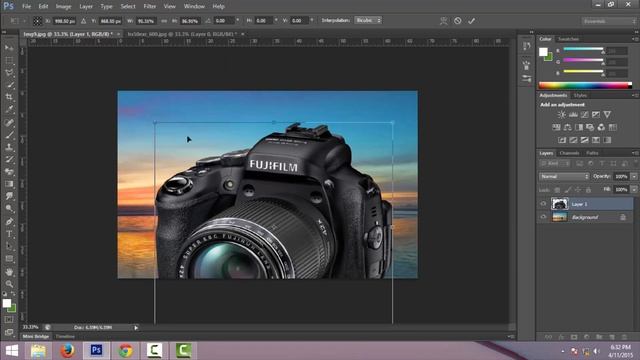The image size is (640, 360).
Task: Open the Fill slider dropdown arrow
Action: coord(634,190)
